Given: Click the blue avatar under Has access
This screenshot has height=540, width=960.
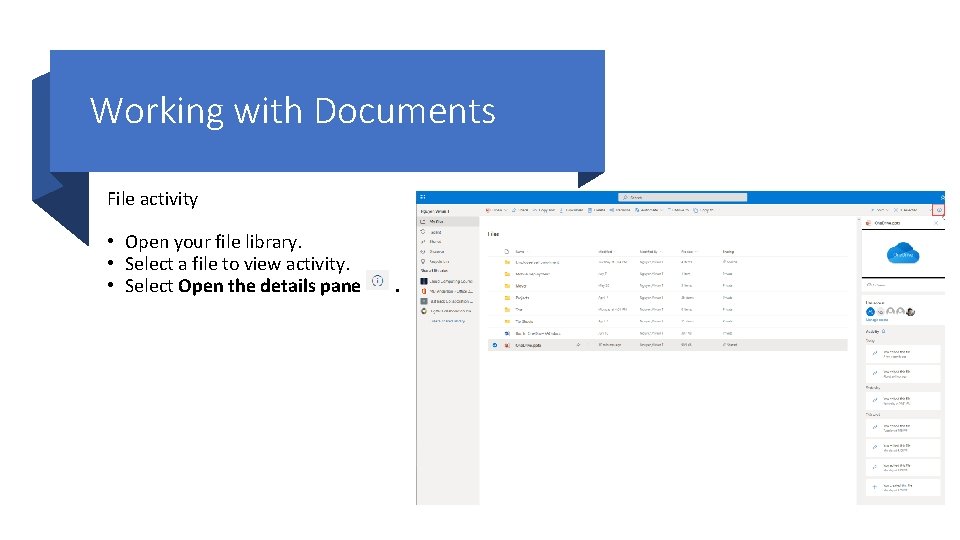Looking at the screenshot, I should point(870,312).
